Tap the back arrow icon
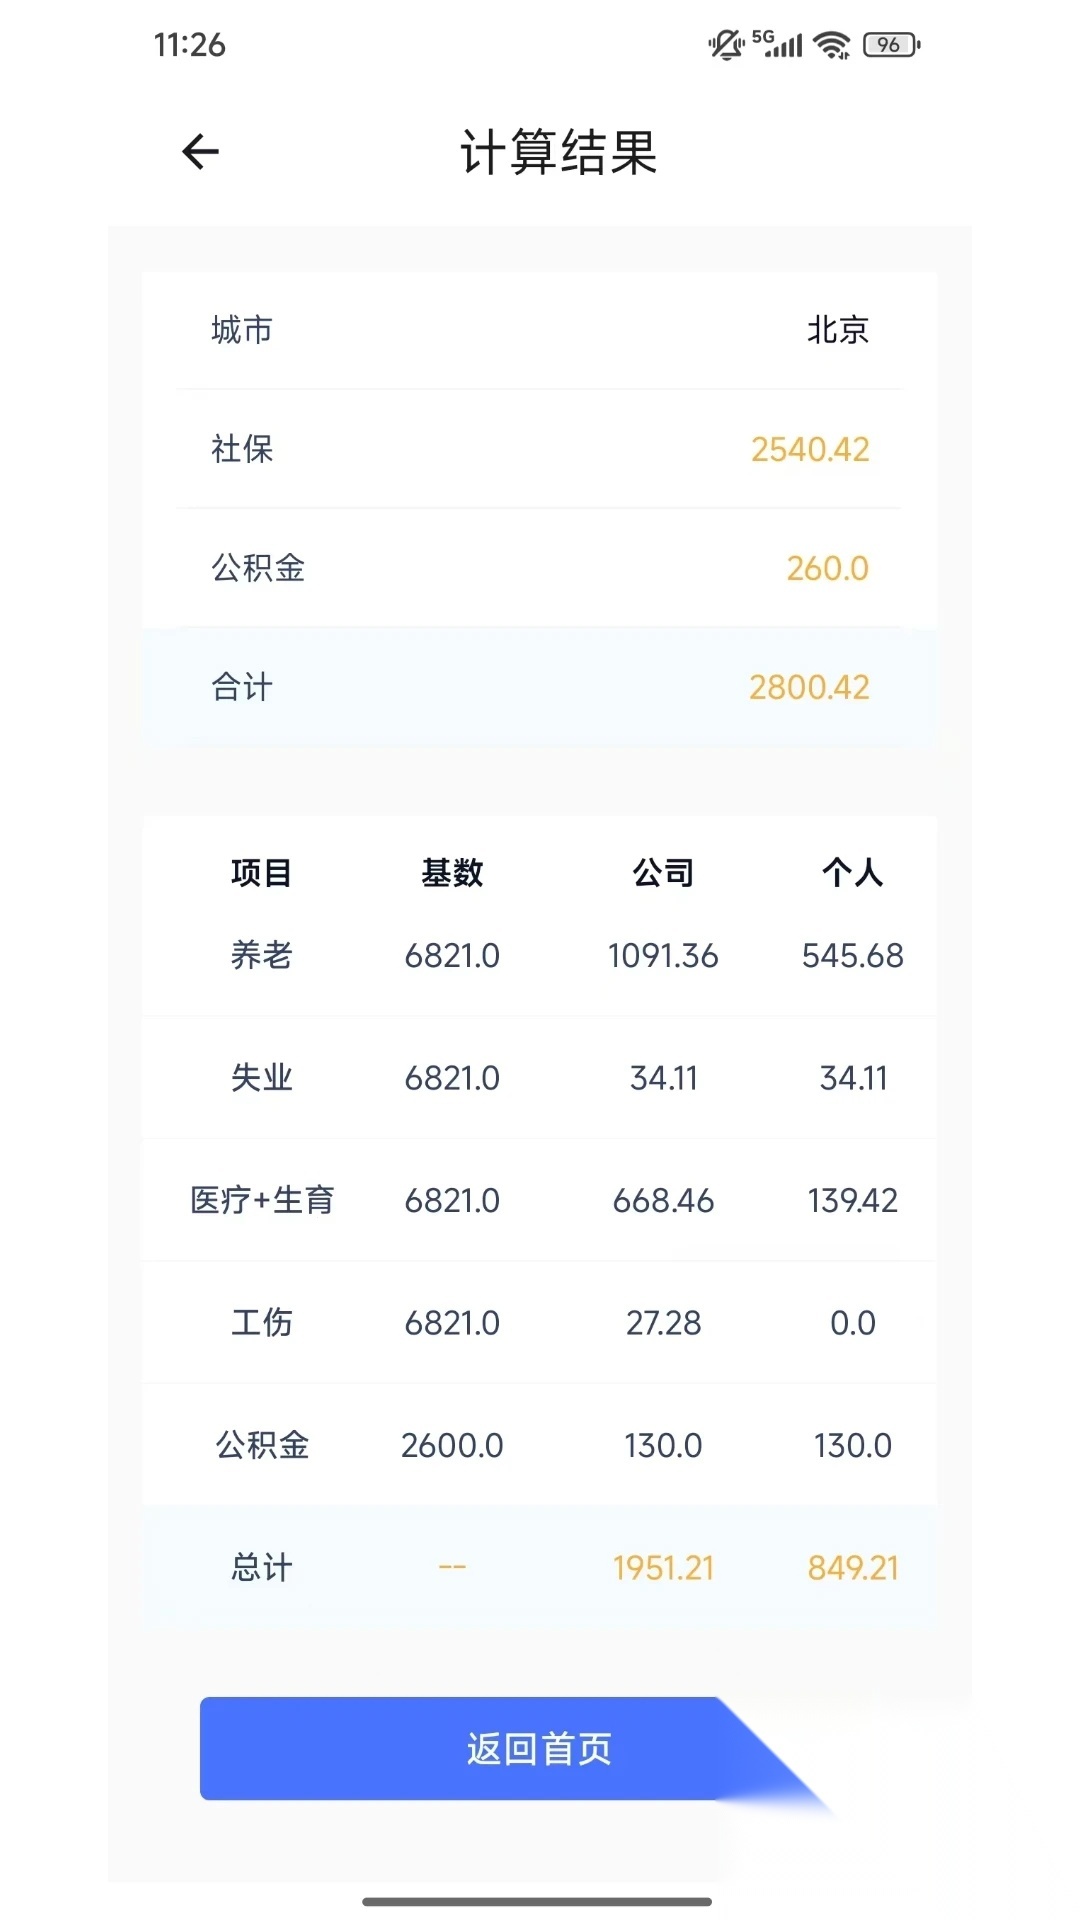The height and width of the screenshot is (1920, 1080). pyautogui.click(x=200, y=152)
